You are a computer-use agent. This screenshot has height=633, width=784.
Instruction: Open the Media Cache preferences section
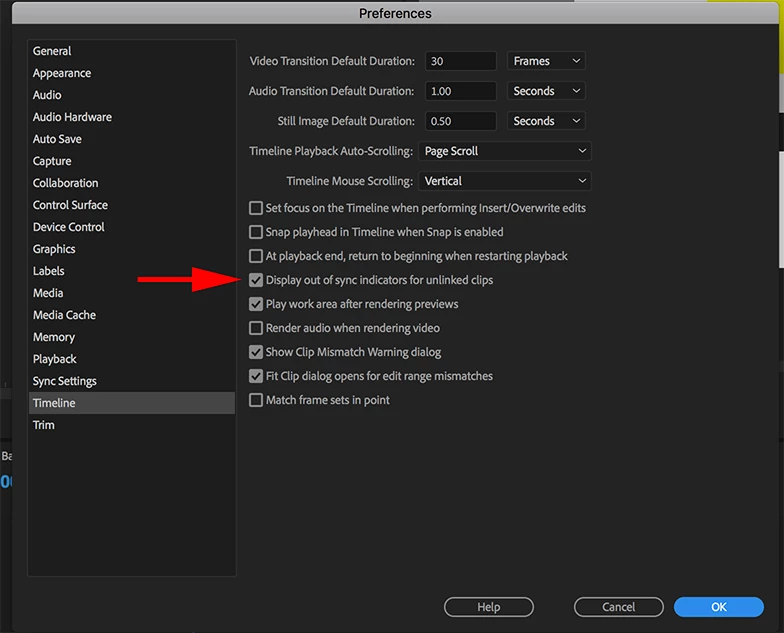click(x=64, y=315)
